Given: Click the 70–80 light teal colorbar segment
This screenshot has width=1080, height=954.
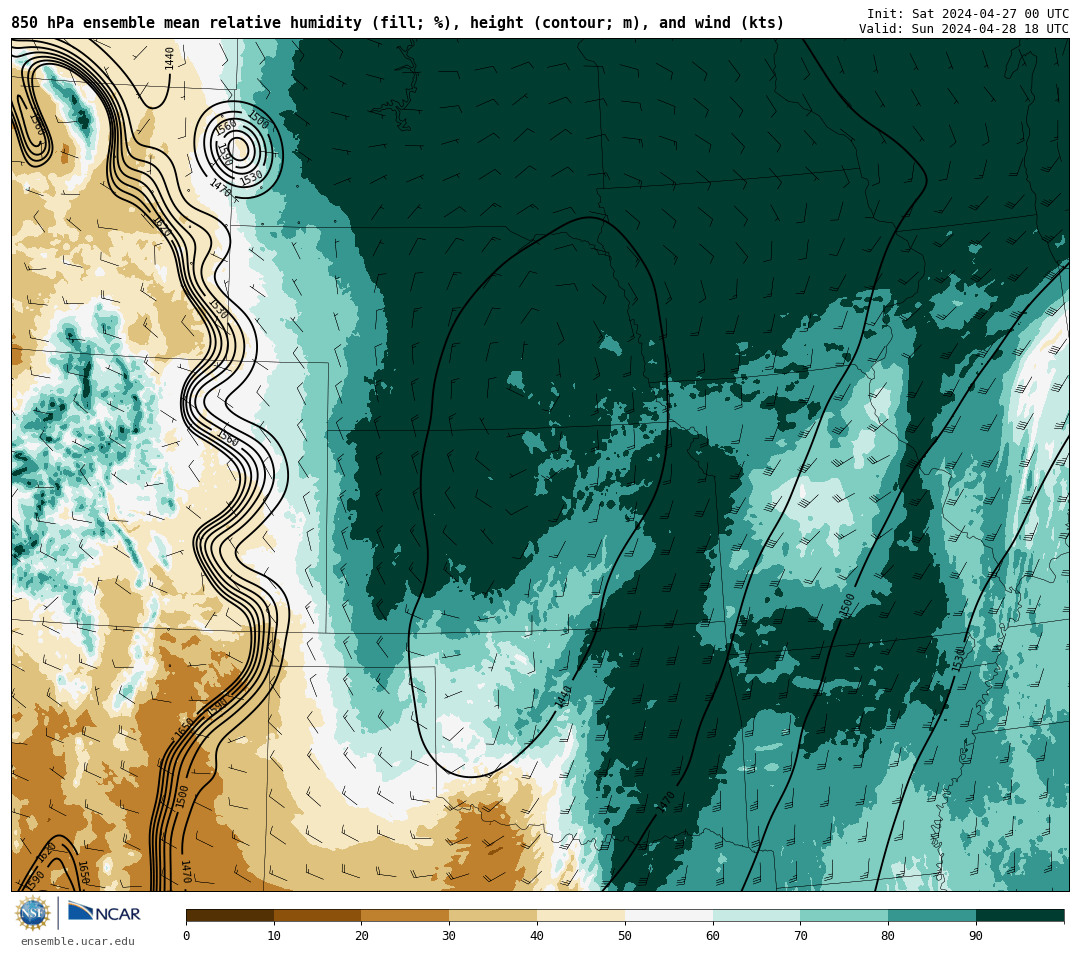Looking at the screenshot, I should pyautogui.click(x=844, y=915).
